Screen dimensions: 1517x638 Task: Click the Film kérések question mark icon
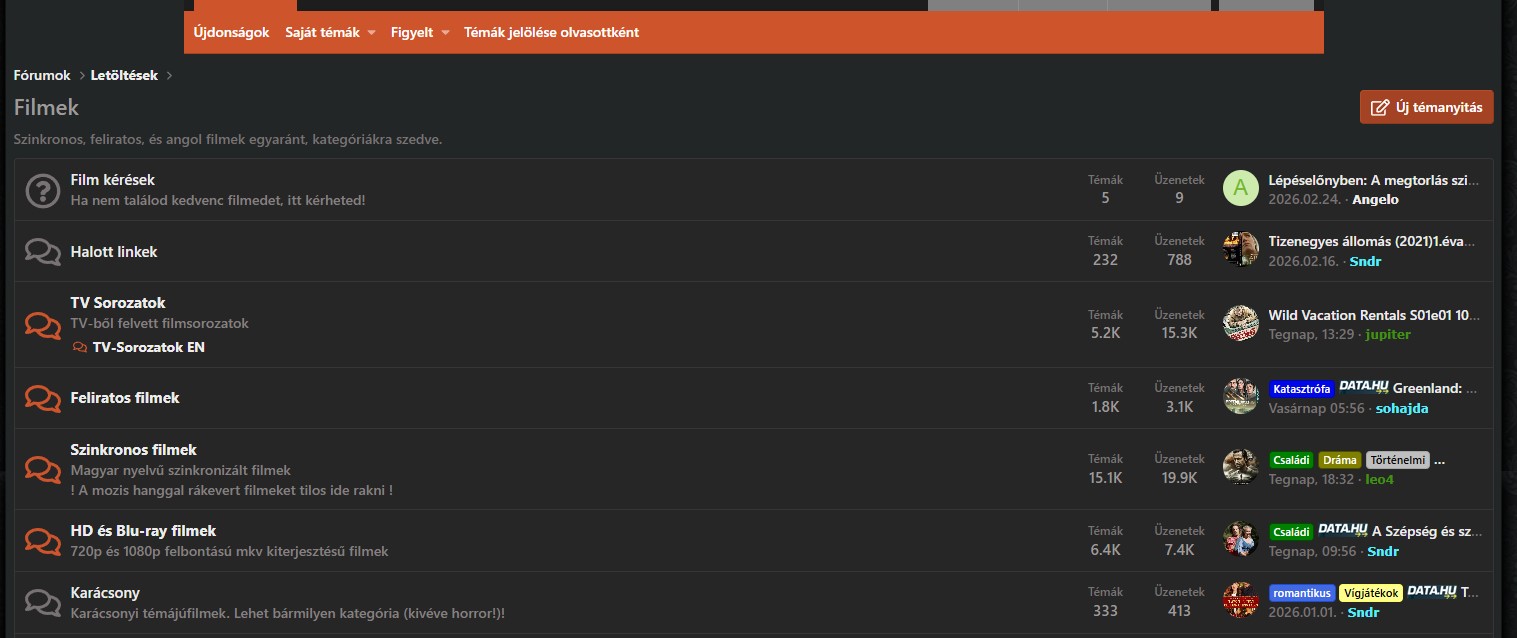(x=42, y=190)
